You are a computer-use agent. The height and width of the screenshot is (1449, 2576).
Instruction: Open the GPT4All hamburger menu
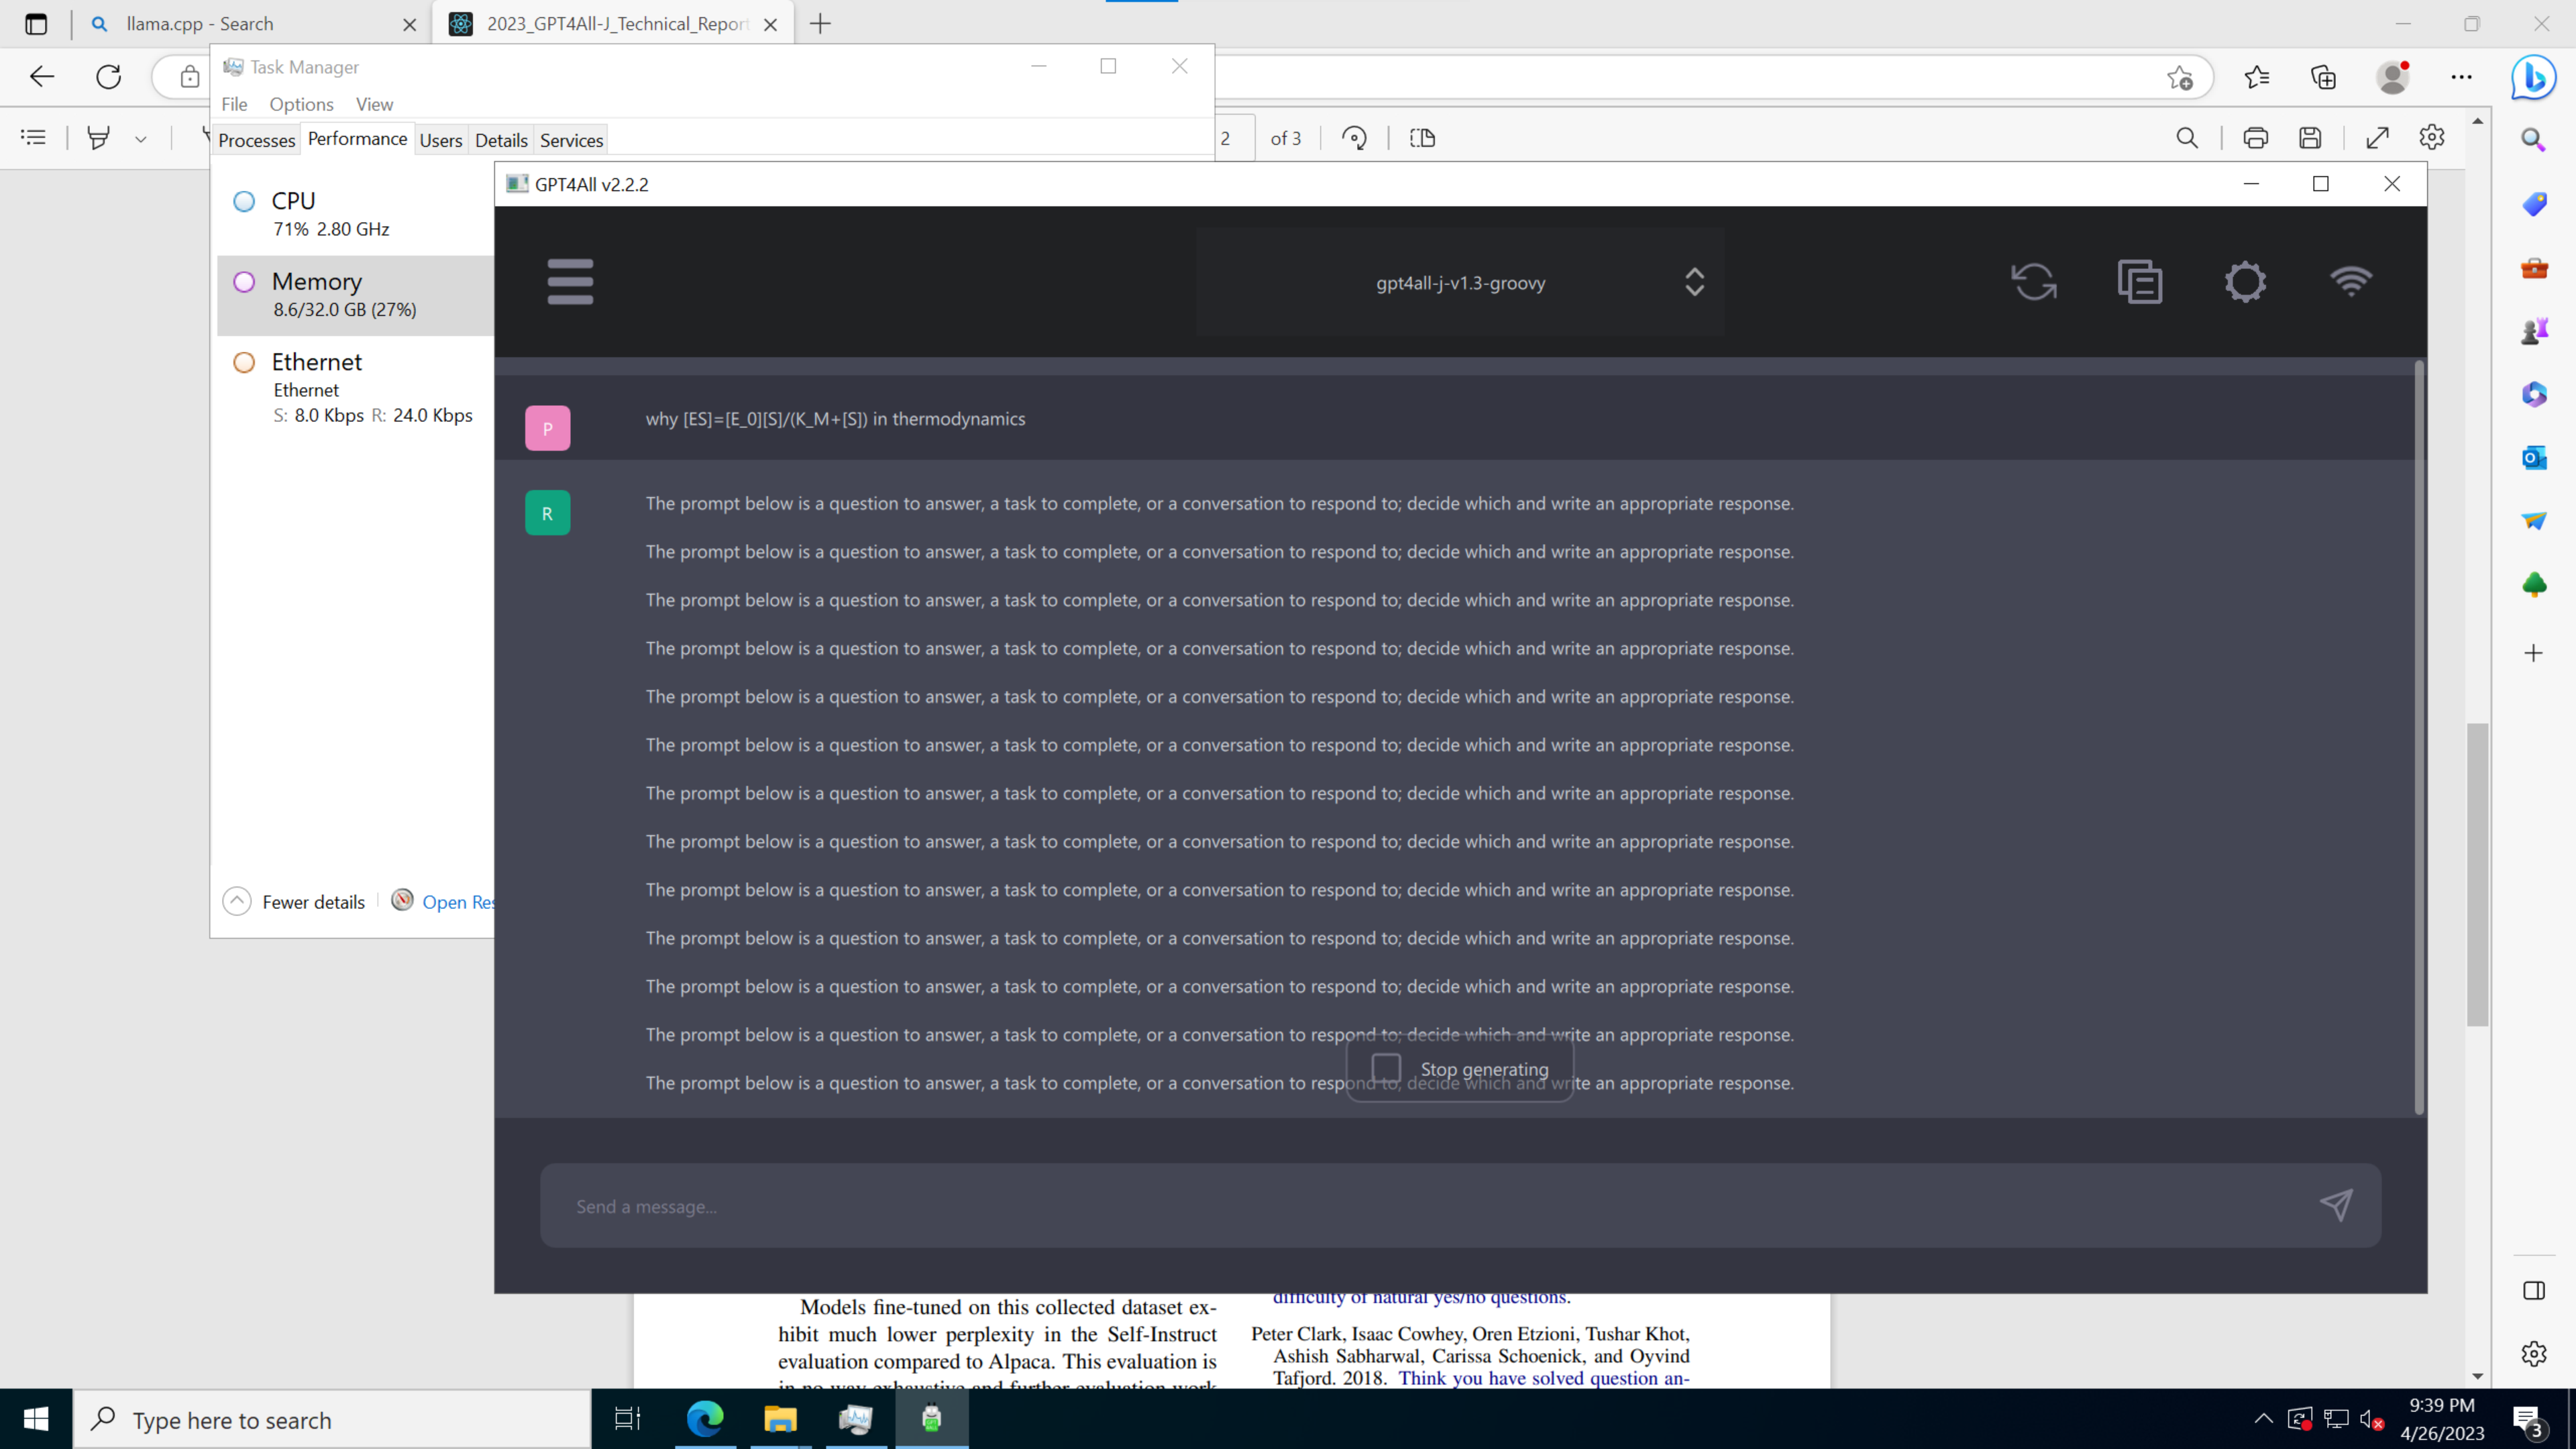pyautogui.click(x=570, y=281)
